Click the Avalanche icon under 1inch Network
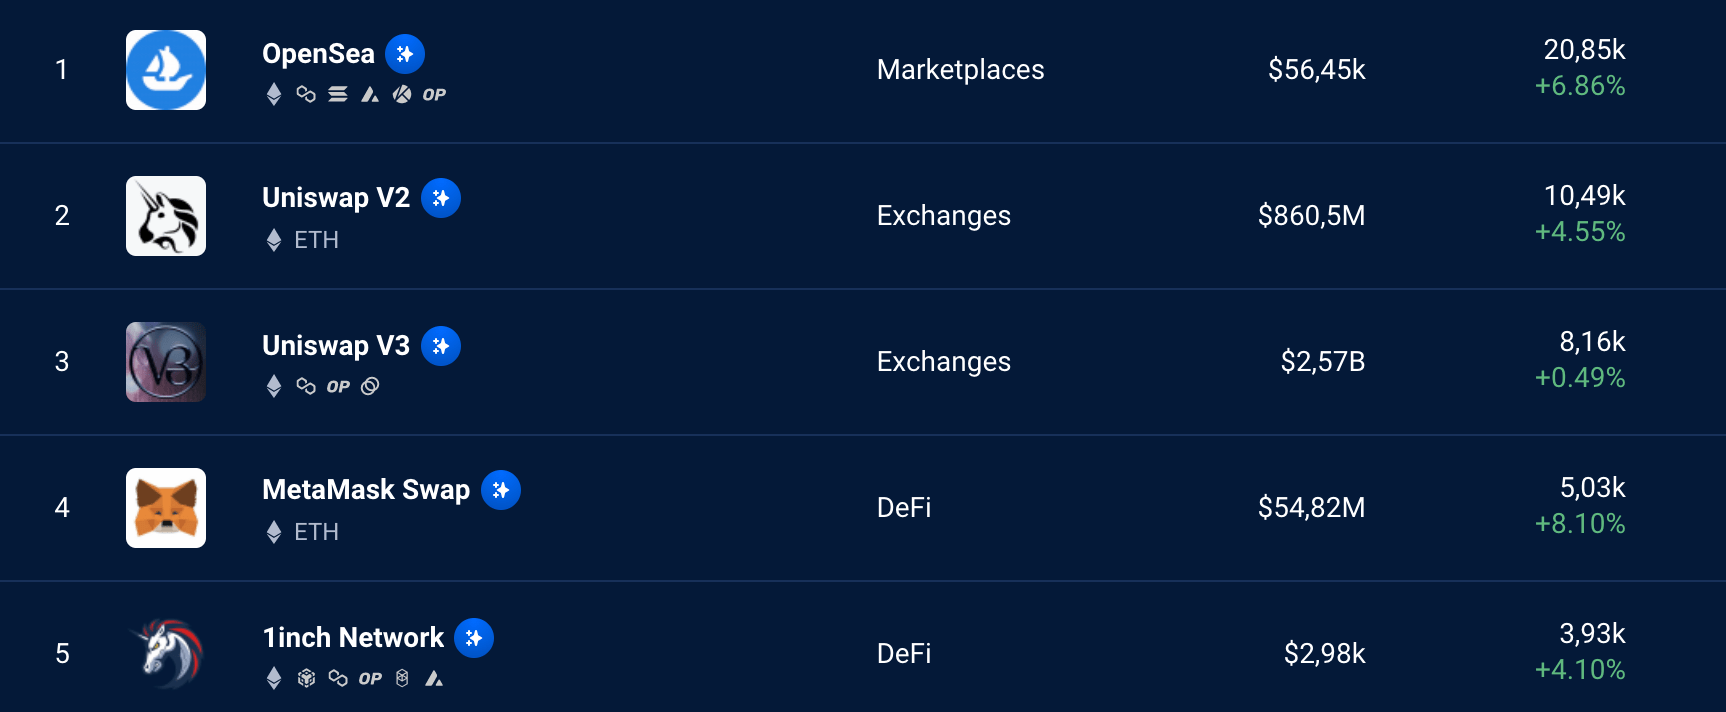This screenshot has height=712, width=1726. click(x=434, y=678)
